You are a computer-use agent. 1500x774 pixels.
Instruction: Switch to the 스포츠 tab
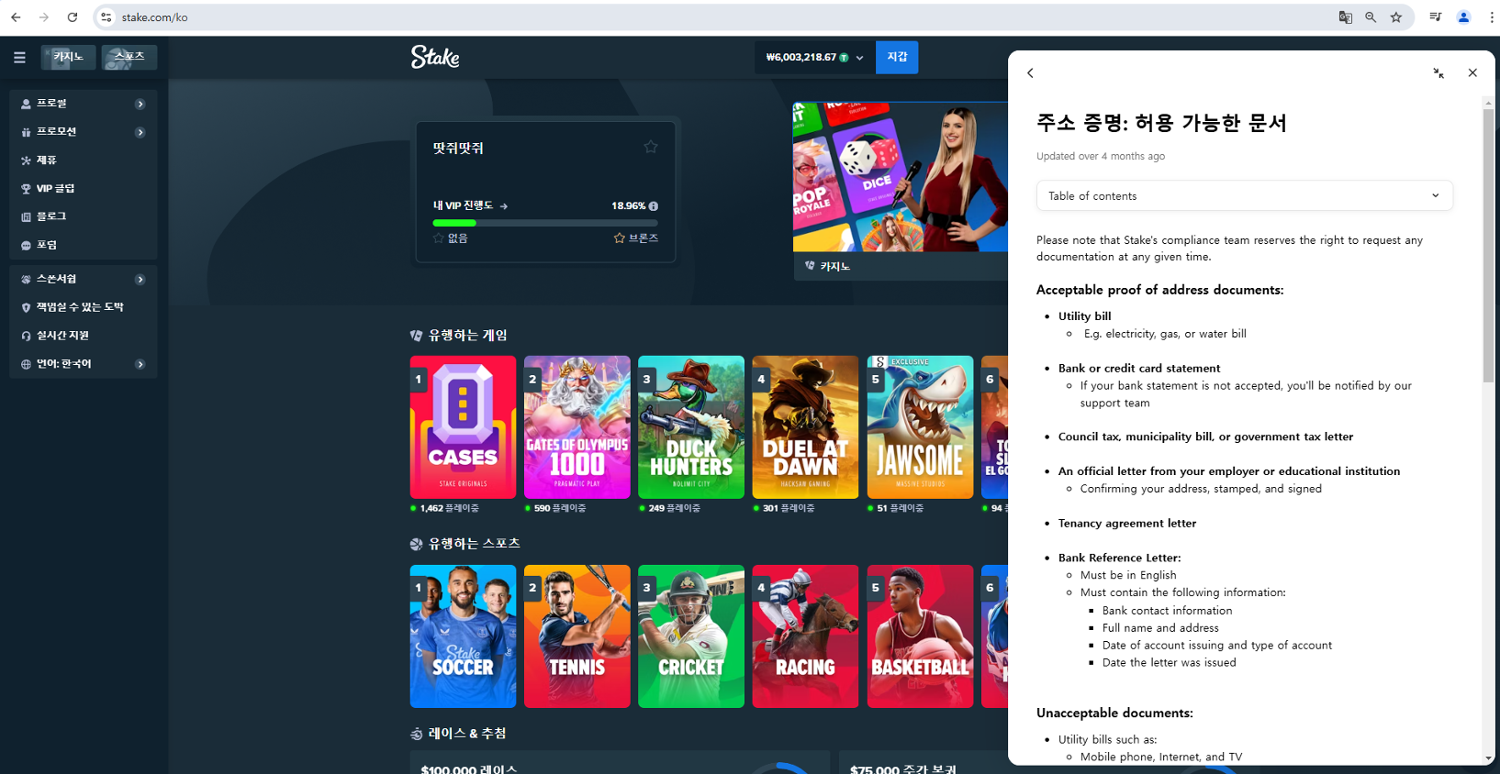click(x=129, y=58)
